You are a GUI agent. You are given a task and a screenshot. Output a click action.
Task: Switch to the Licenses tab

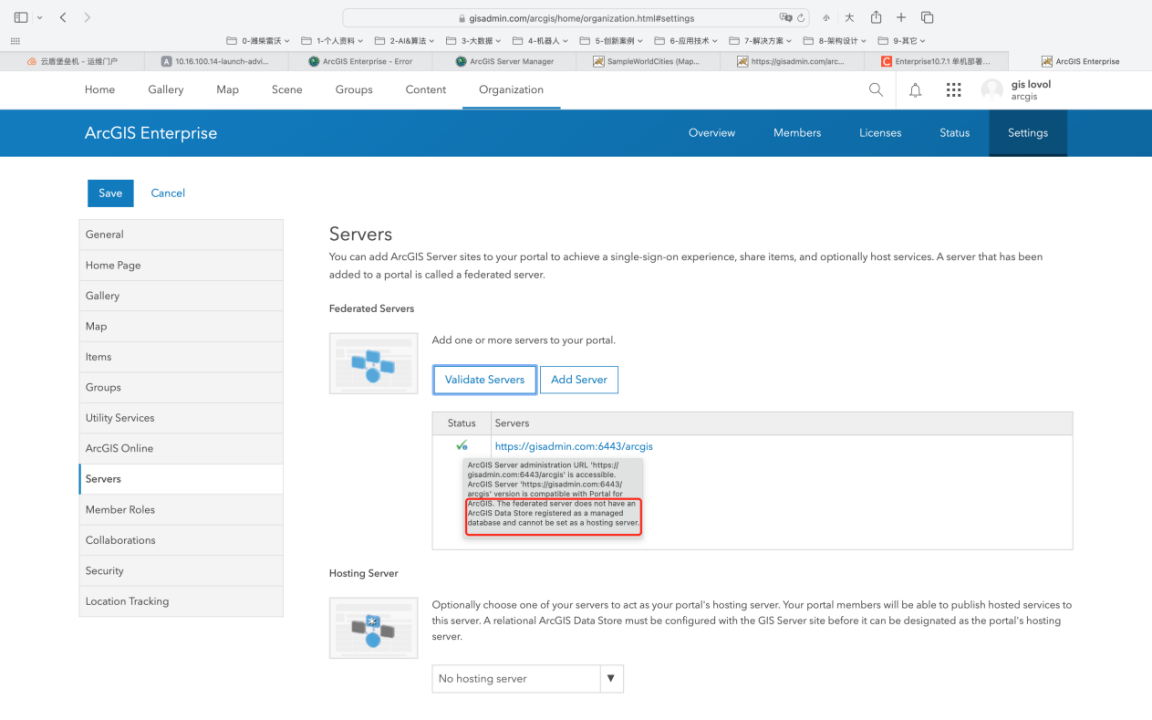point(880,133)
